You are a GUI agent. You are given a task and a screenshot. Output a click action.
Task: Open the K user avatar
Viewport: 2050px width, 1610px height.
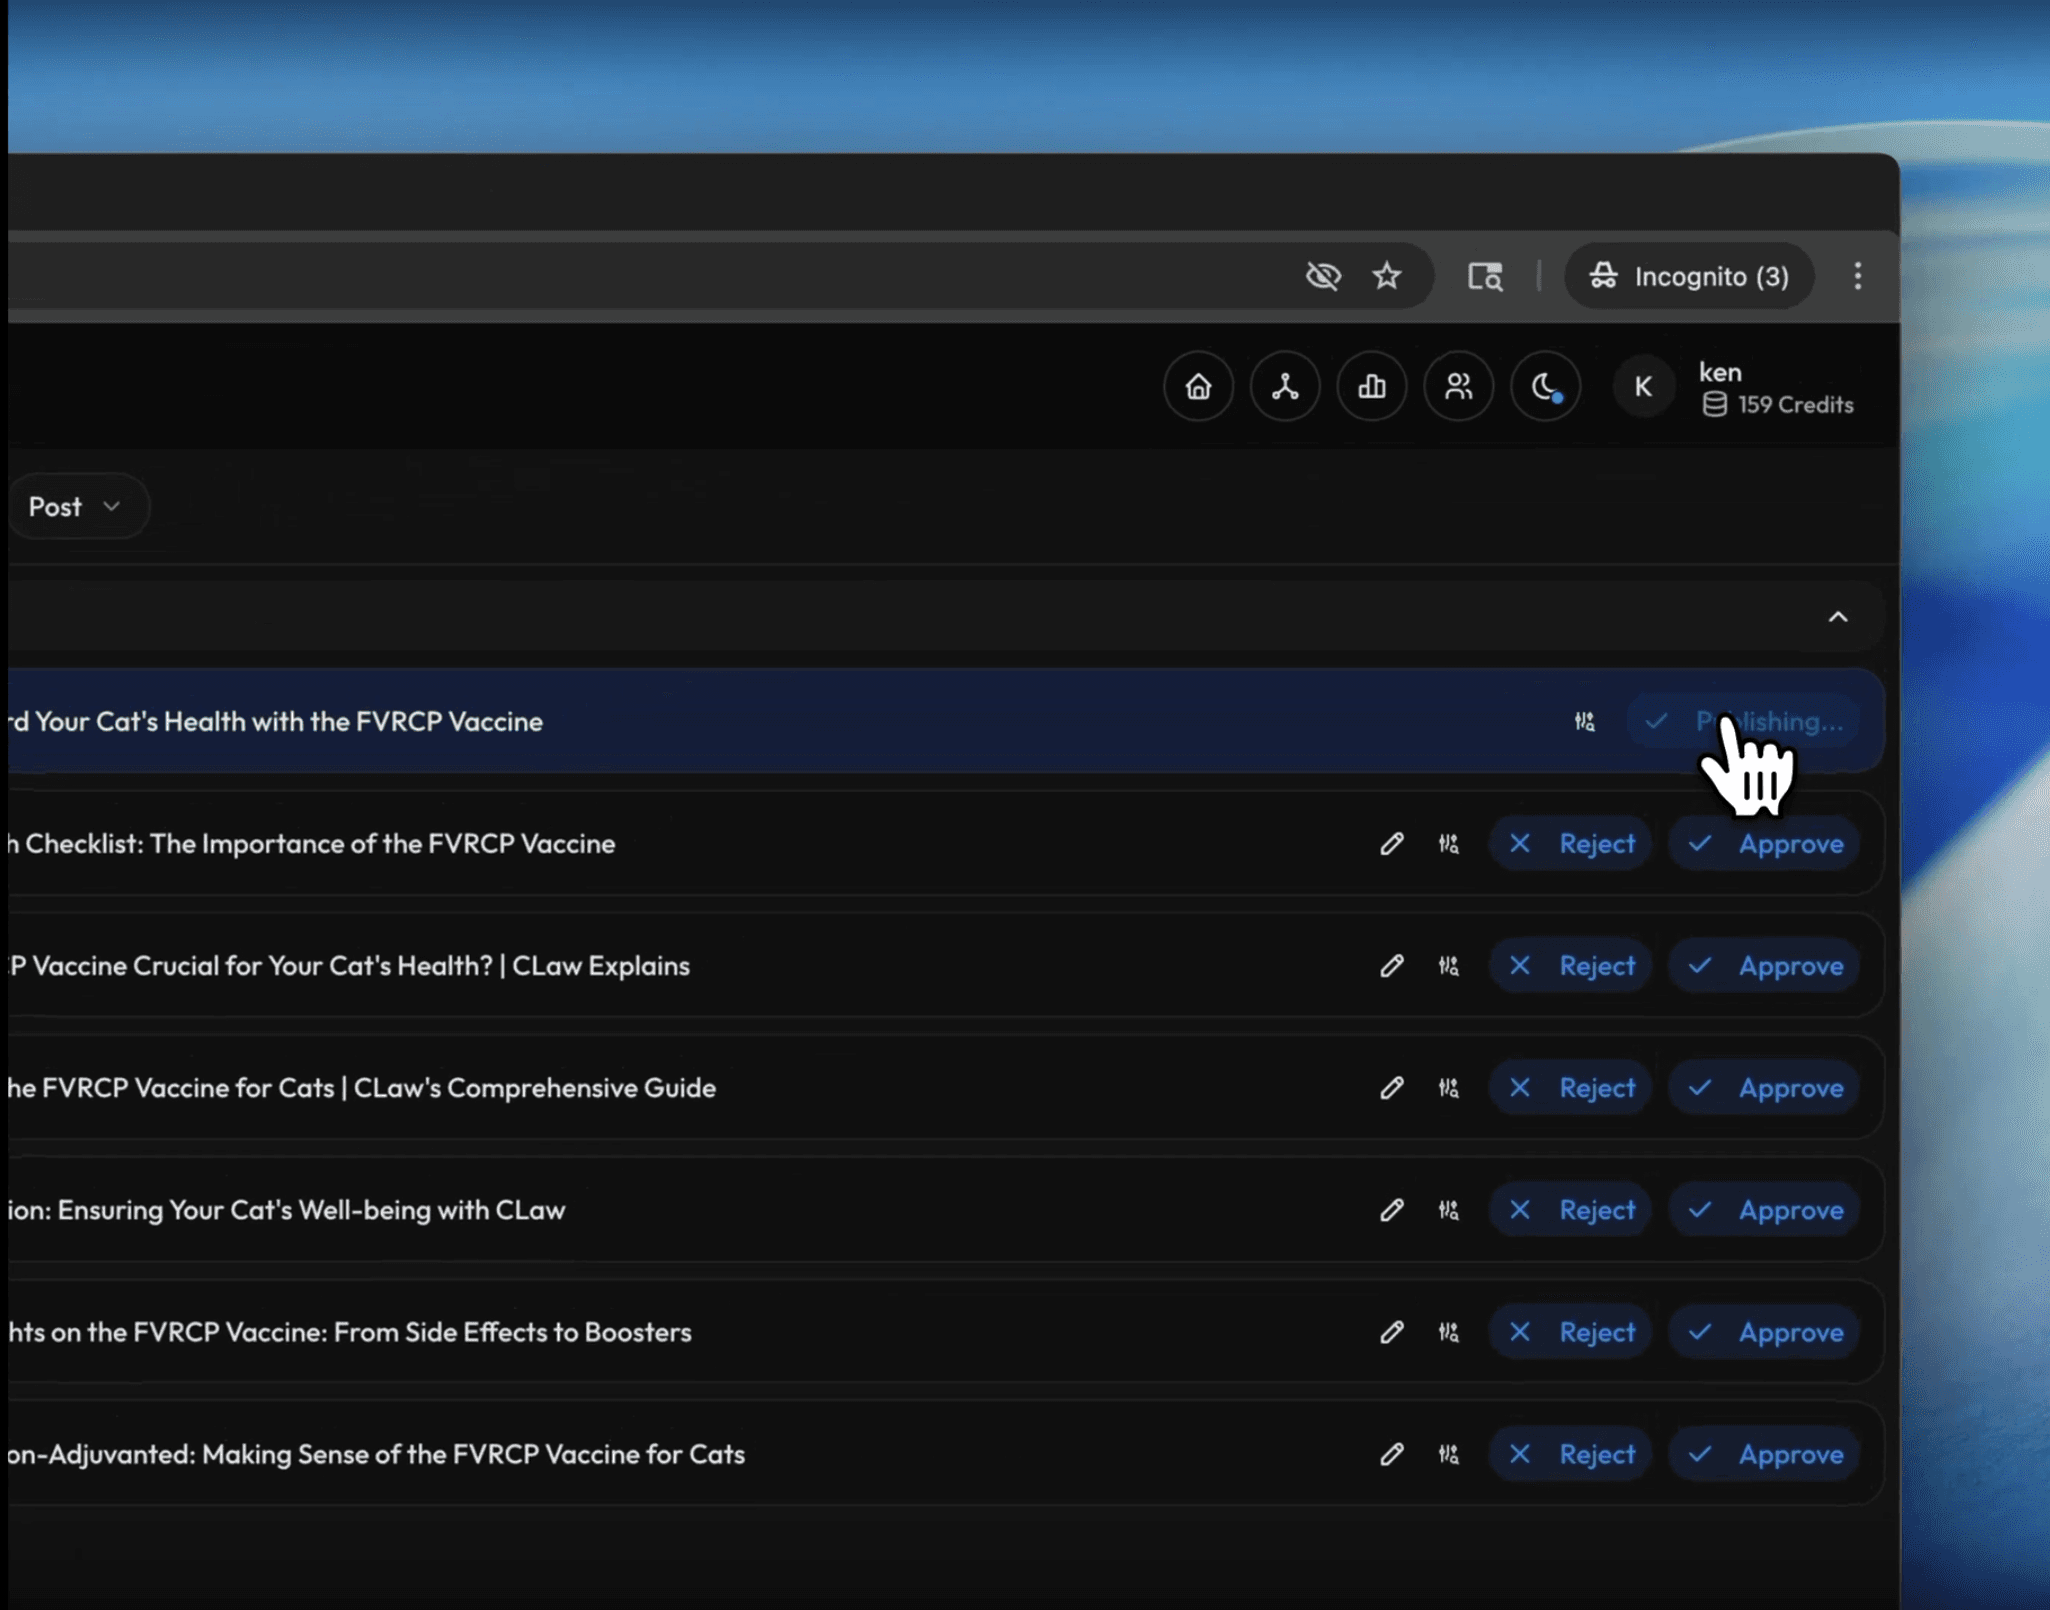1643,386
